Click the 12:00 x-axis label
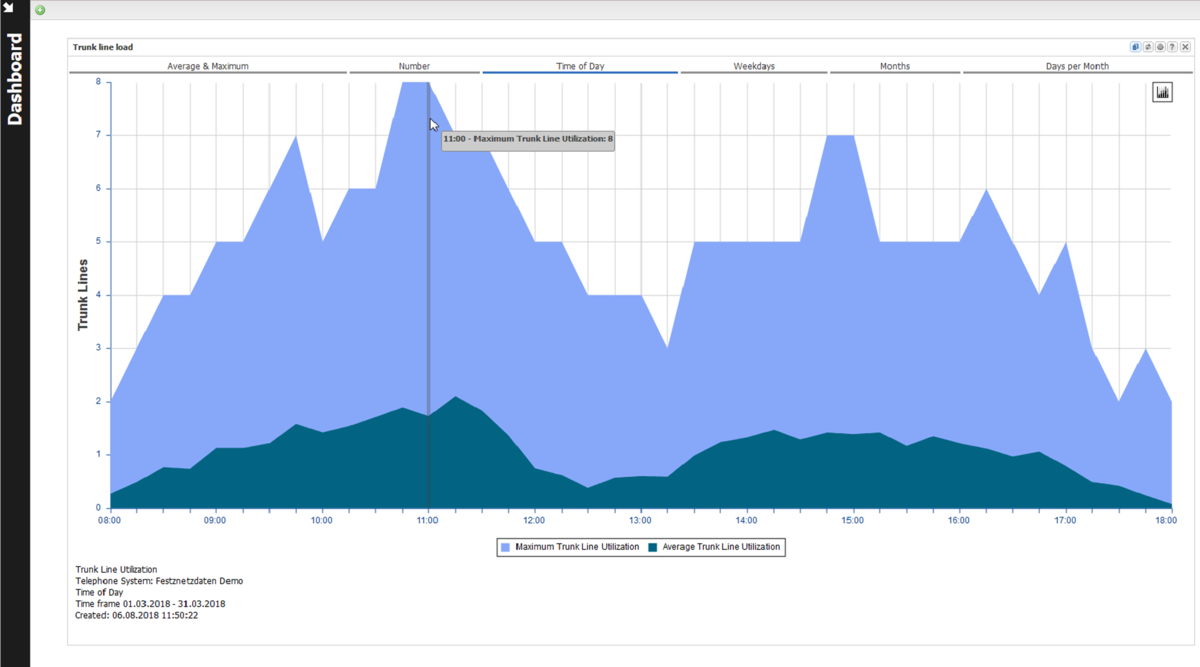 pos(534,520)
